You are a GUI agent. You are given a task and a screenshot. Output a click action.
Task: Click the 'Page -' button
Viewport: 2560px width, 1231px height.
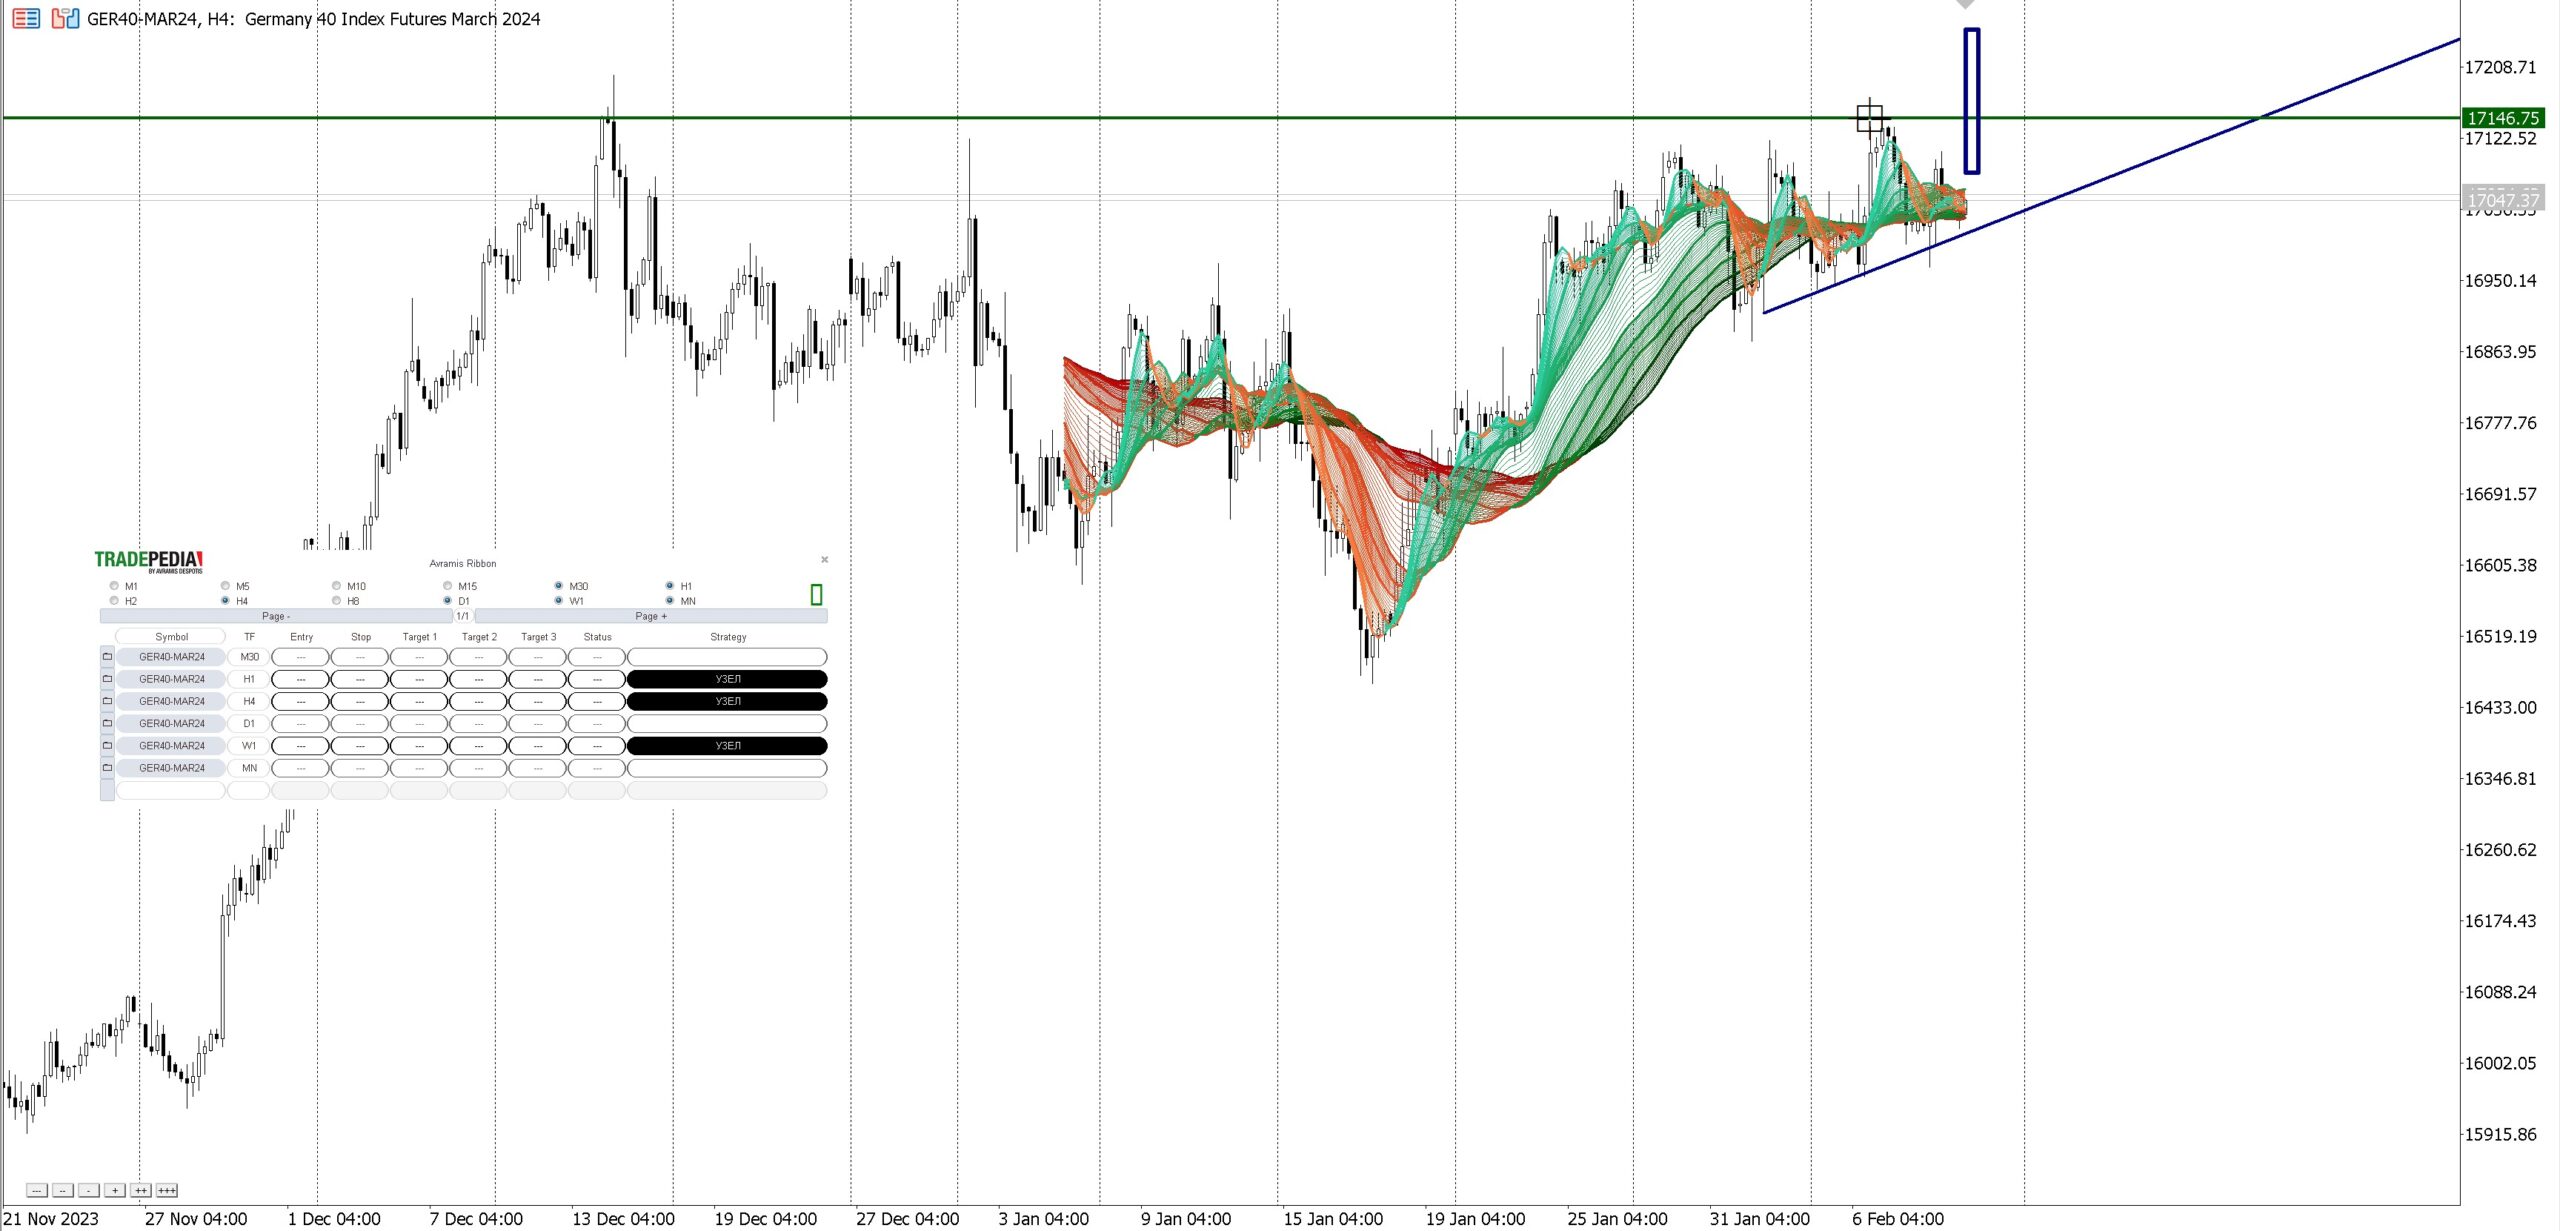point(276,616)
